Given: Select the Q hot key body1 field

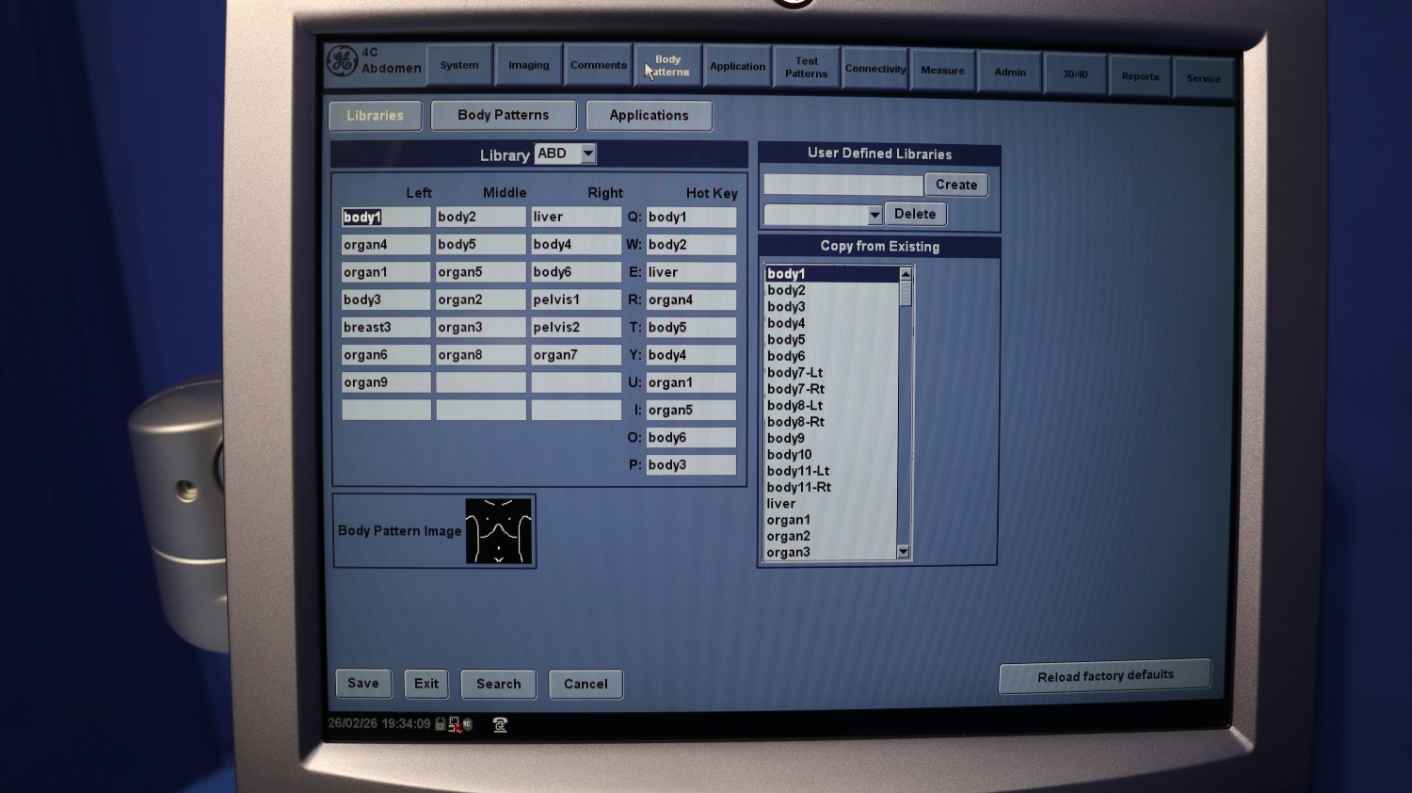Looking at the screenshot, I should coord(690,217).
